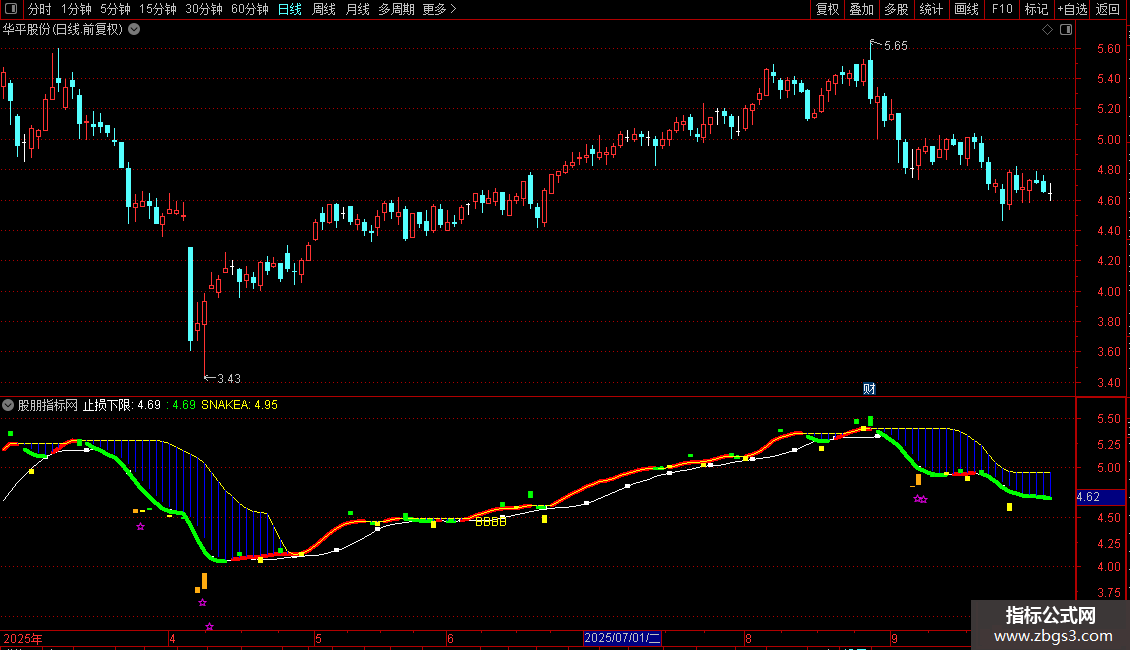Click the 5.65 high price label
The width and height of the screenshot is (1130, 650).
tap(896, 46)
